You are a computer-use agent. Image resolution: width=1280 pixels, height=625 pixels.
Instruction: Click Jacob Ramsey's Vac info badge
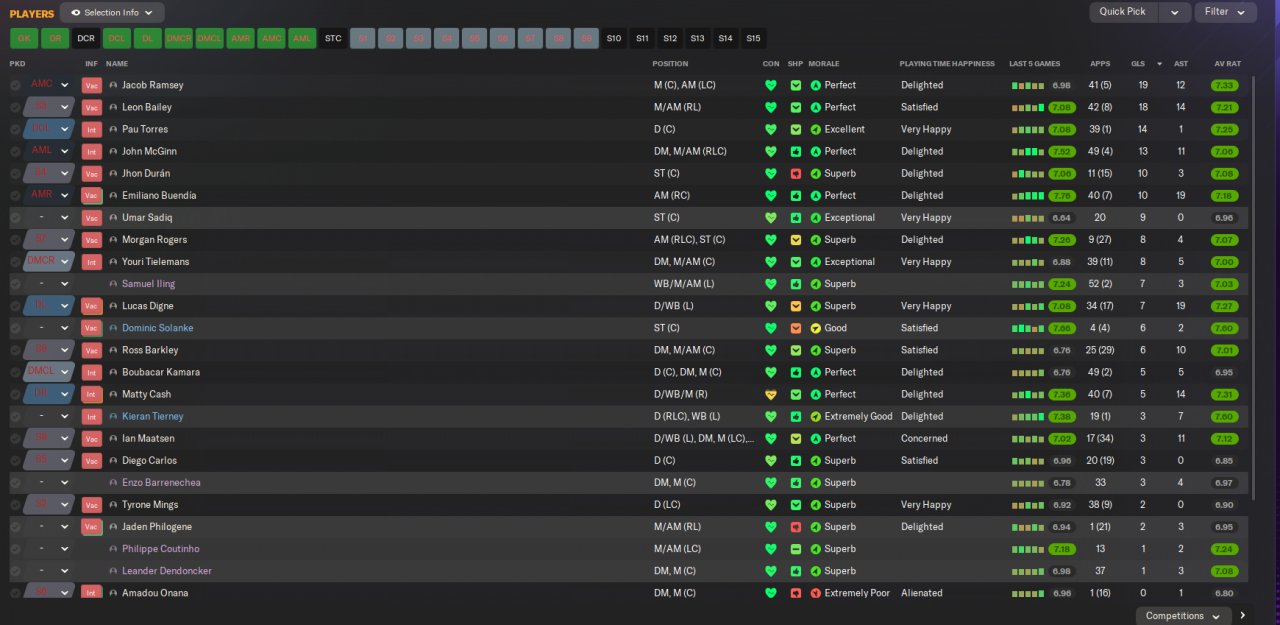coord(92,85)
